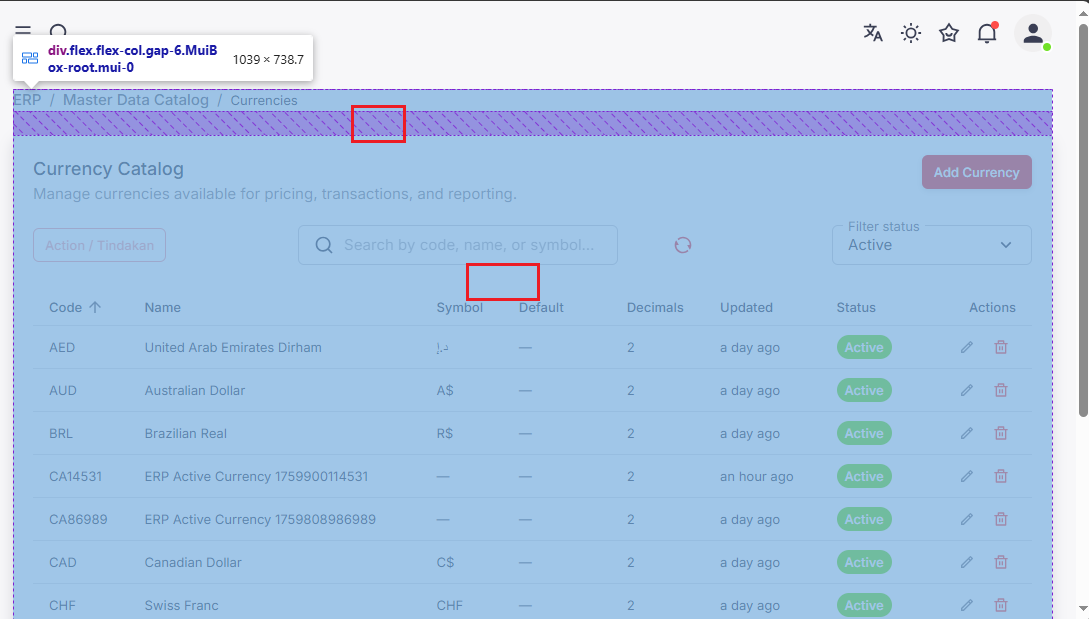Edit the AED currency row
The width and height of the screenshot is (1089, 619).
[966, 348]
